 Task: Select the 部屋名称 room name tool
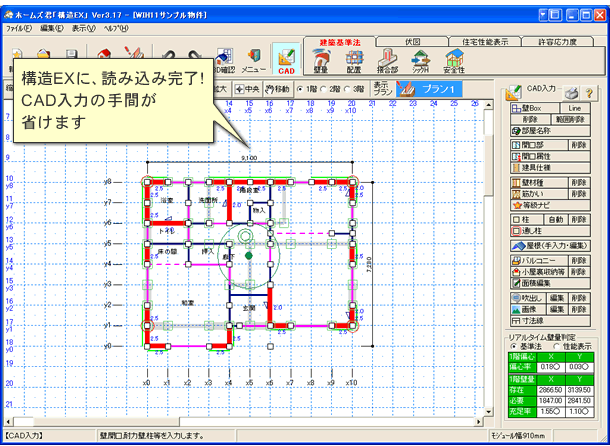click(x=550, y=131)
